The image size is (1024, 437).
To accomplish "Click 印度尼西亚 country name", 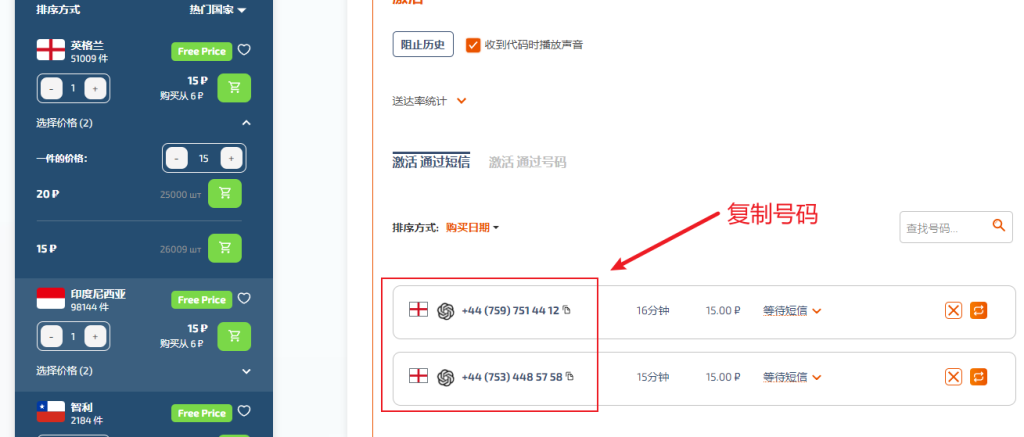I will pos(99,294).
